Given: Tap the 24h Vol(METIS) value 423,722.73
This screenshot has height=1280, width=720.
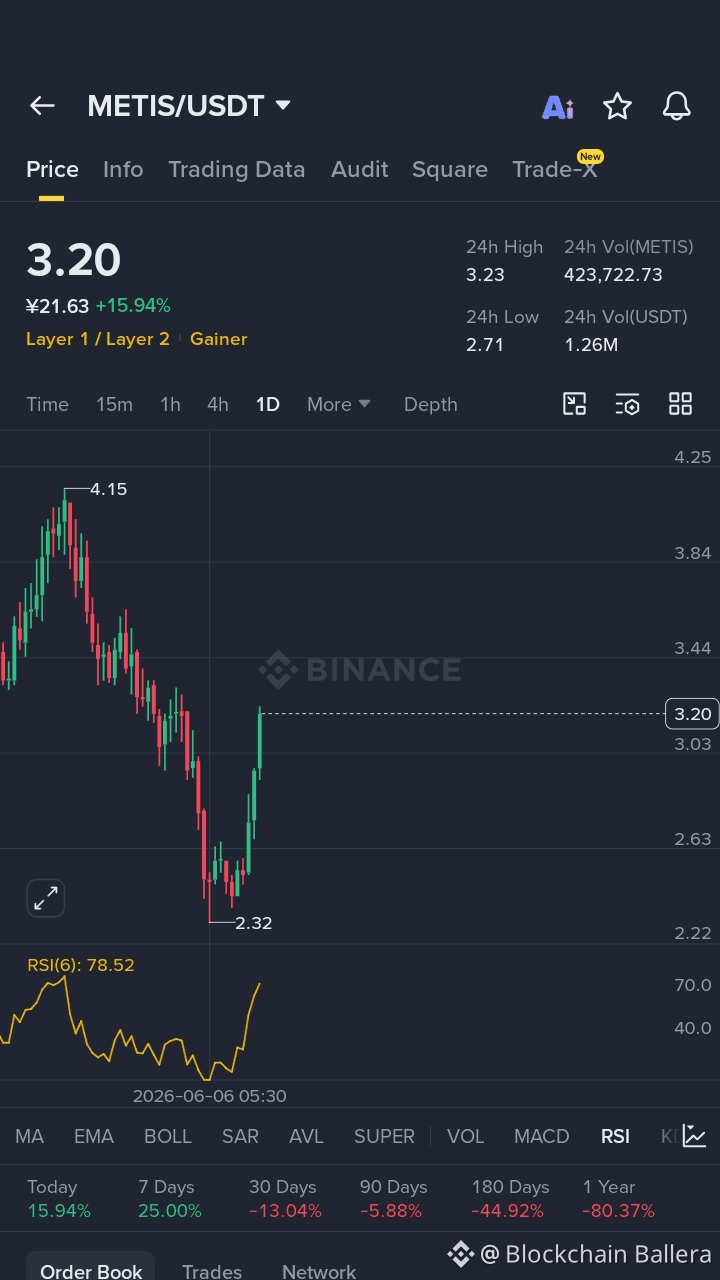Looking at the screenshot, I should [613, 275].
